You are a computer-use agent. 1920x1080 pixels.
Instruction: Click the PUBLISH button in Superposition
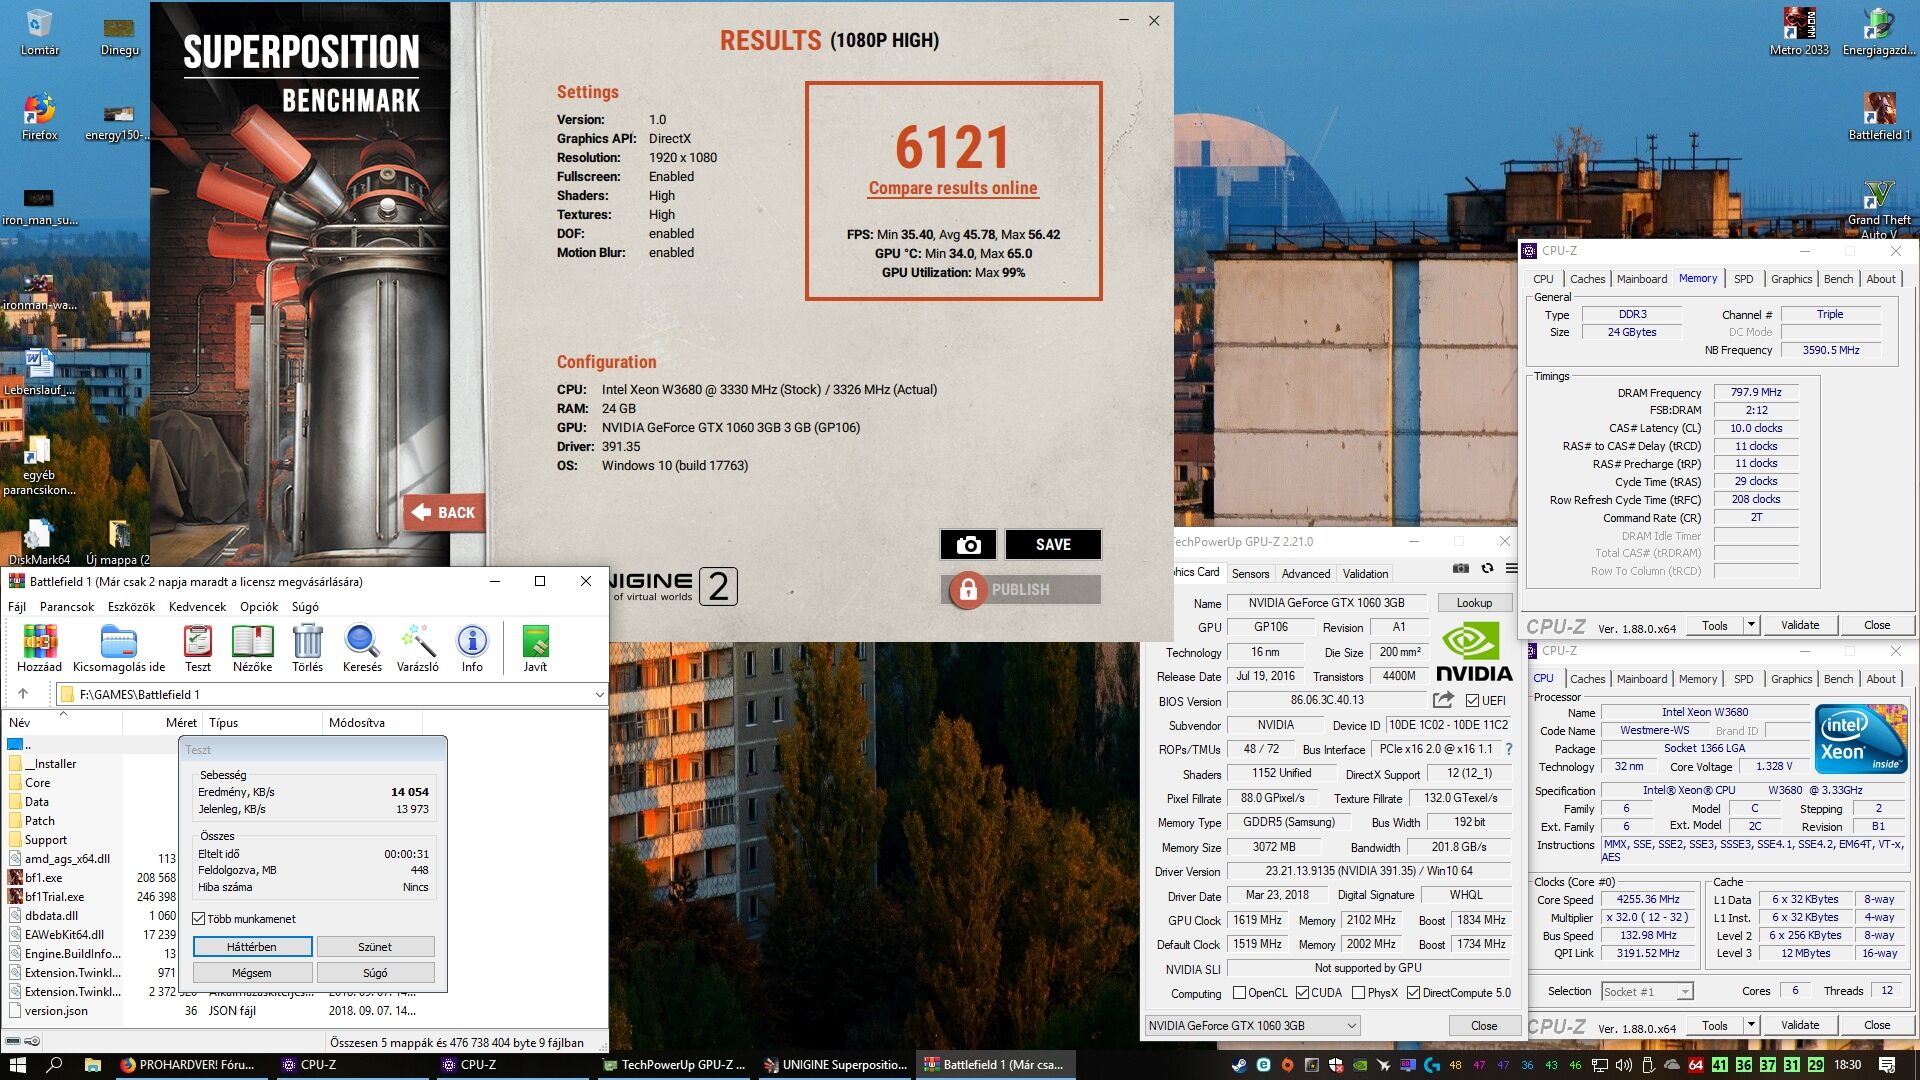[x=1020, y=590]
